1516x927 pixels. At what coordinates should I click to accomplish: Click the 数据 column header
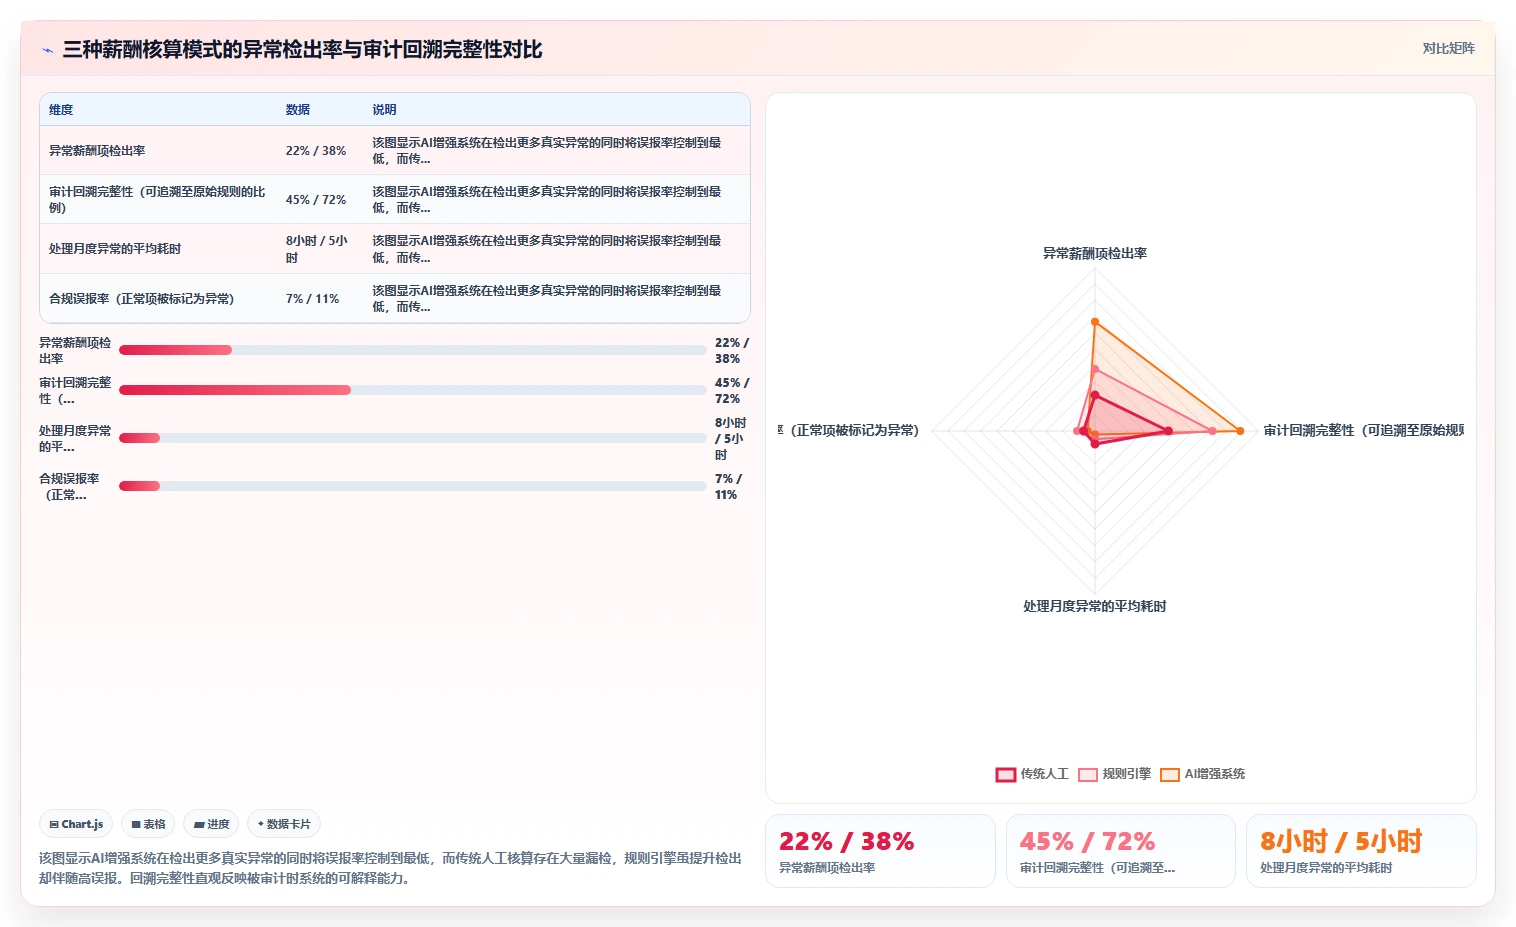coord(298,110)
